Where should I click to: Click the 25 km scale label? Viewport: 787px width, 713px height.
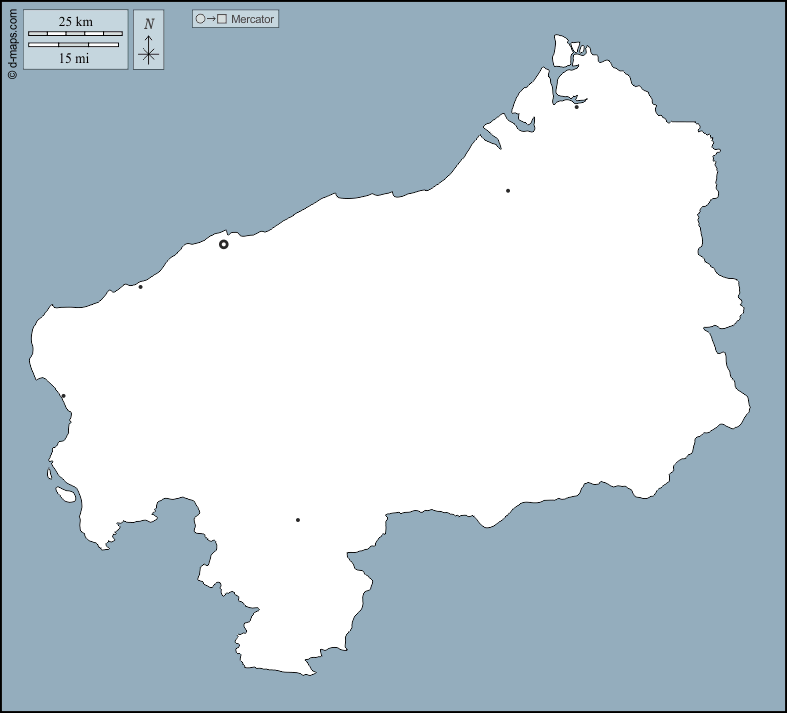pyautogui.click(x=75, y=21)
